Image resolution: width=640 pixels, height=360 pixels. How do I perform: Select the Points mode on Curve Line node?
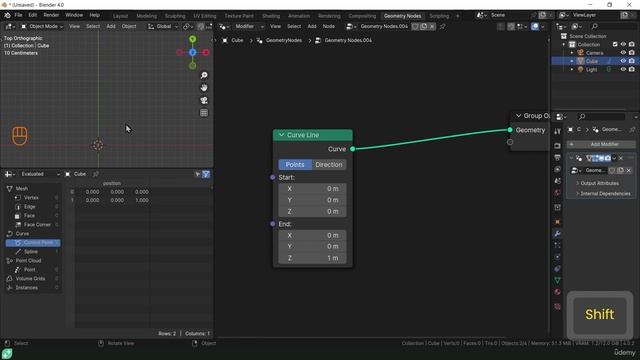(295, 164)
